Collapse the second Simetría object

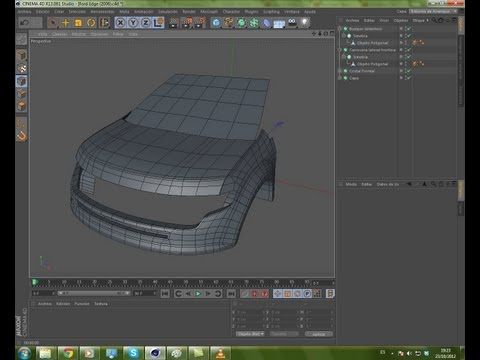344,57
